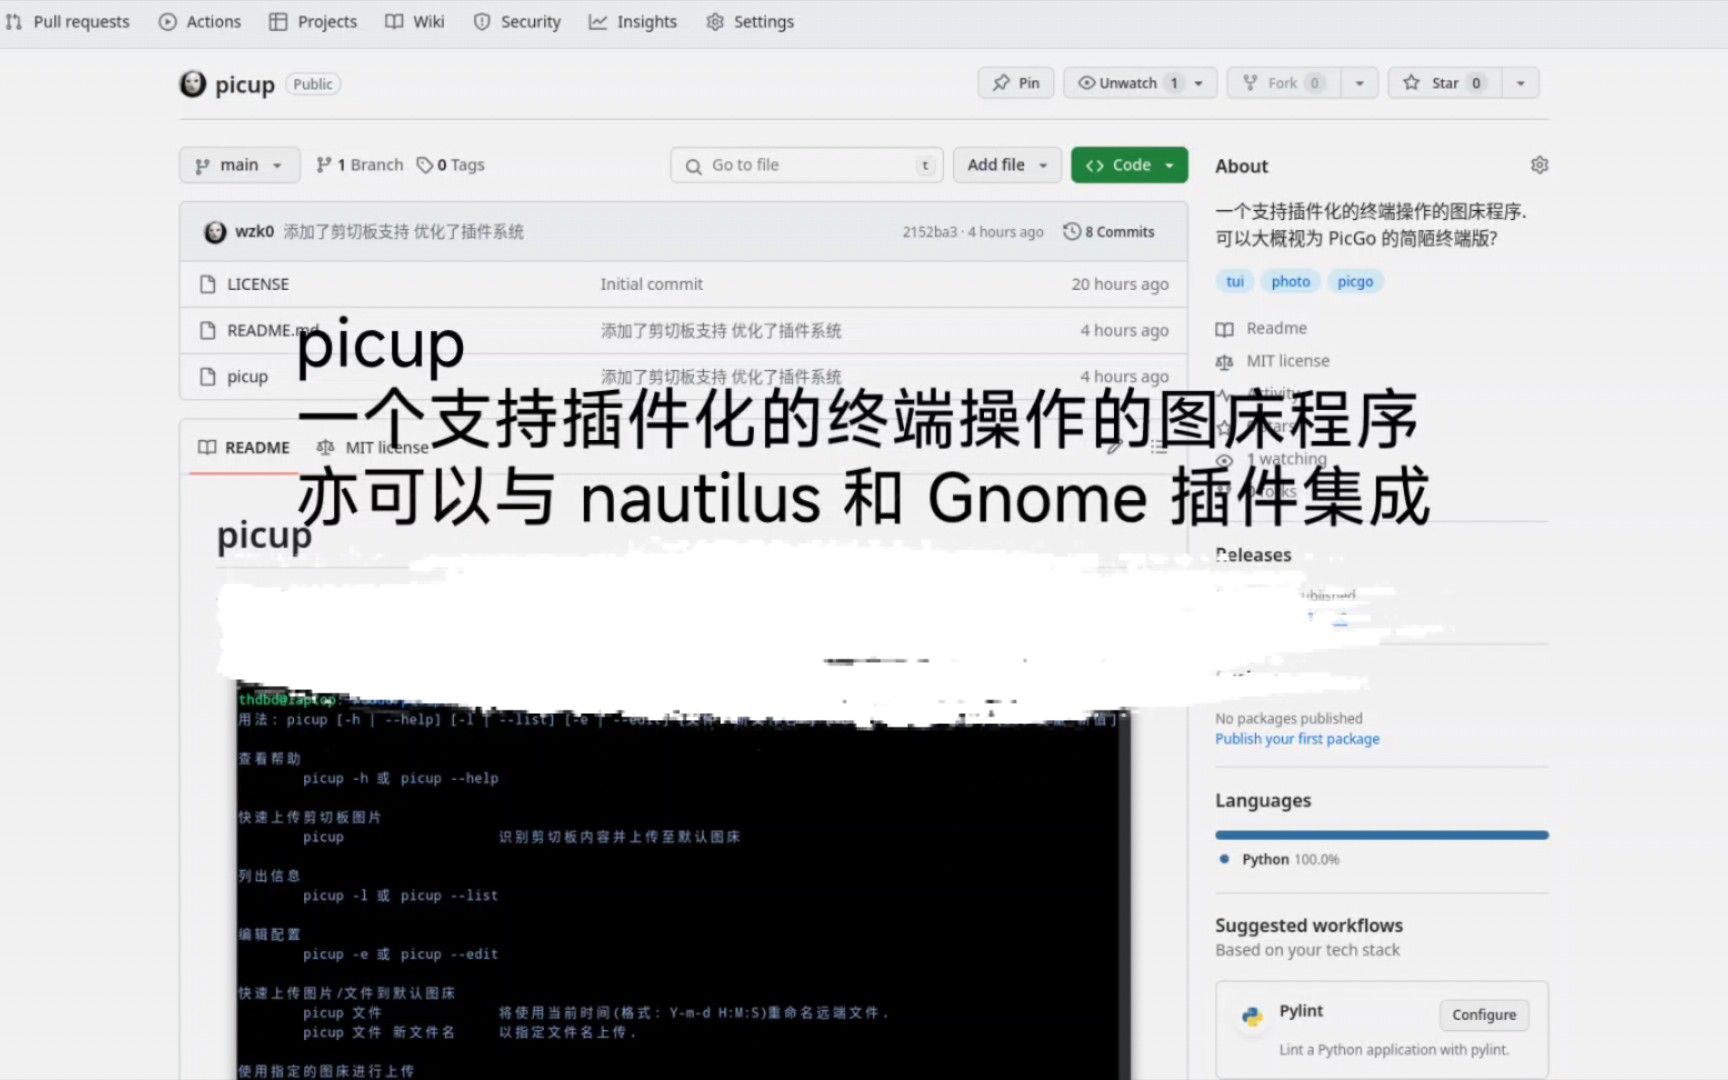Open the Actions tab

pos(200,22)
